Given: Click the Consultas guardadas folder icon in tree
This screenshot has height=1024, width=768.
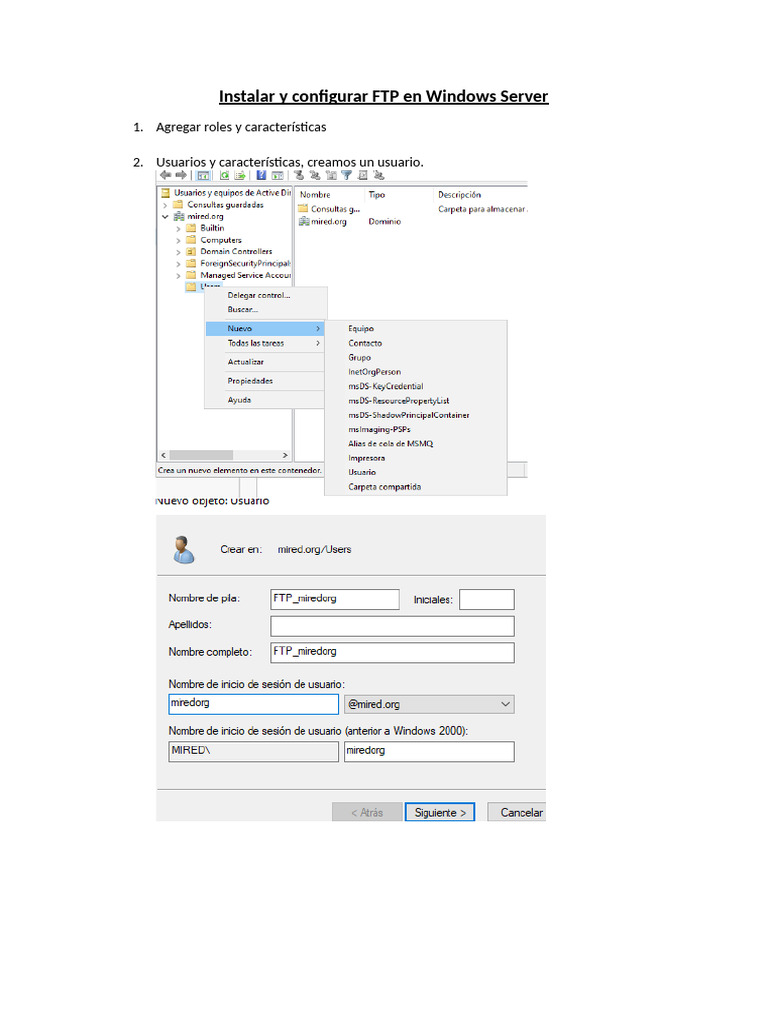Looking at the screenshot, I should pos(178,204).
